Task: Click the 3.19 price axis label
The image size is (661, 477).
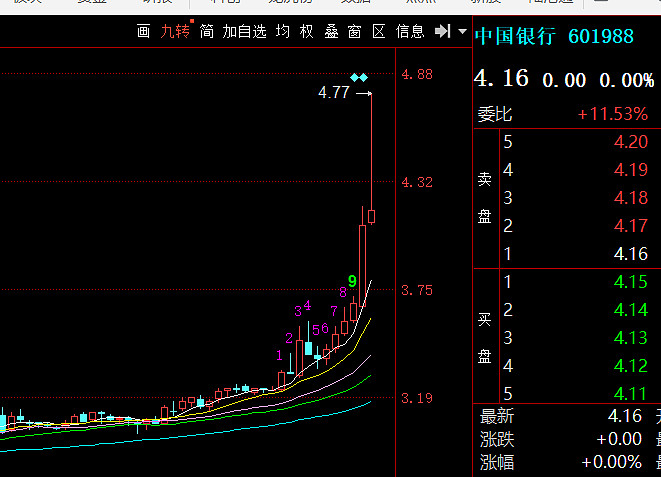Action: pyautogui.click(x=417, y=398)
